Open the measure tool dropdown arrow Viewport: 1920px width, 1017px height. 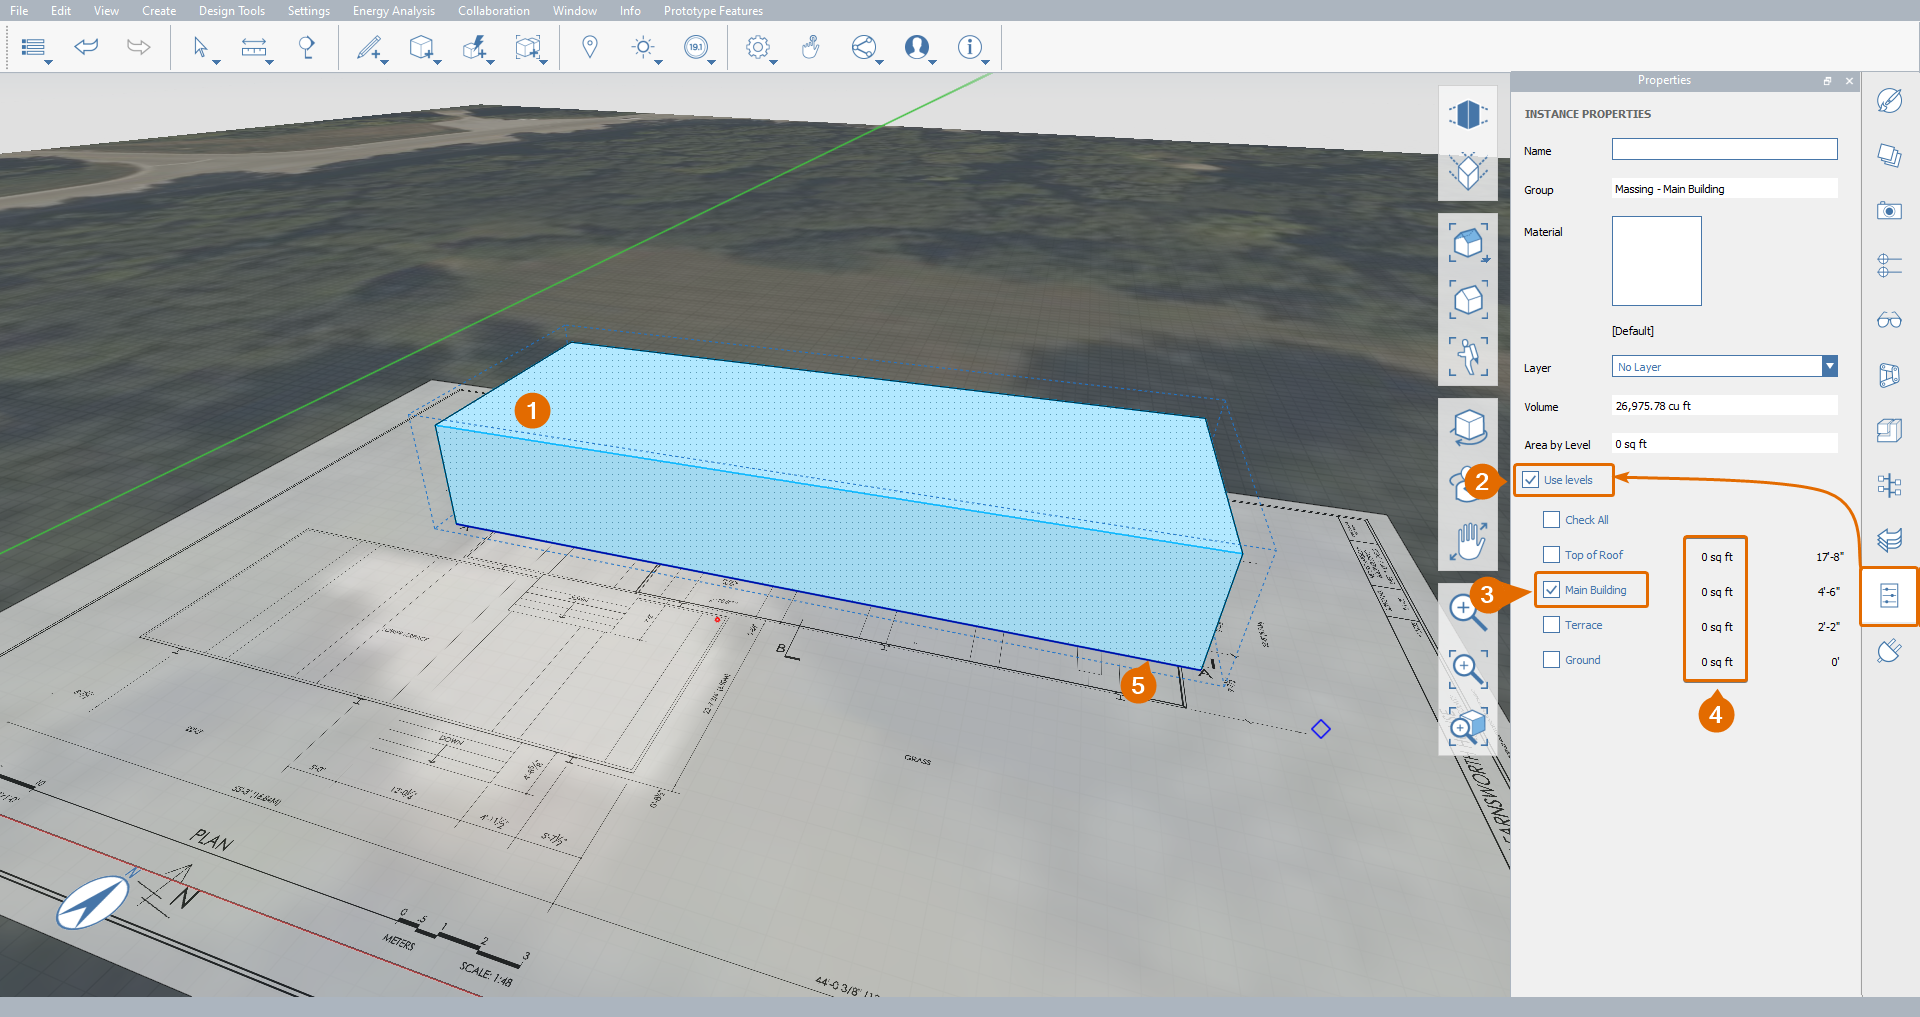pos(270,62)
